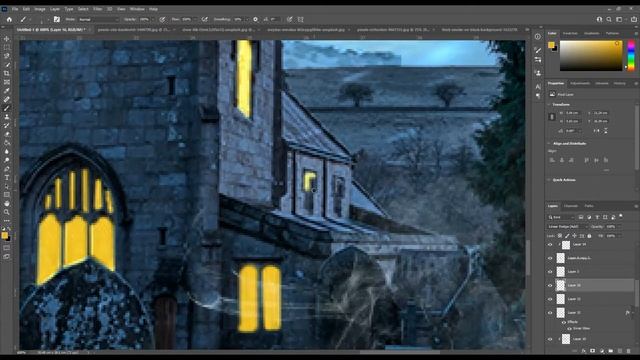Open the brush Mode dropdown
The width and height of the screenshot is (640, 360).
(98, 19)
